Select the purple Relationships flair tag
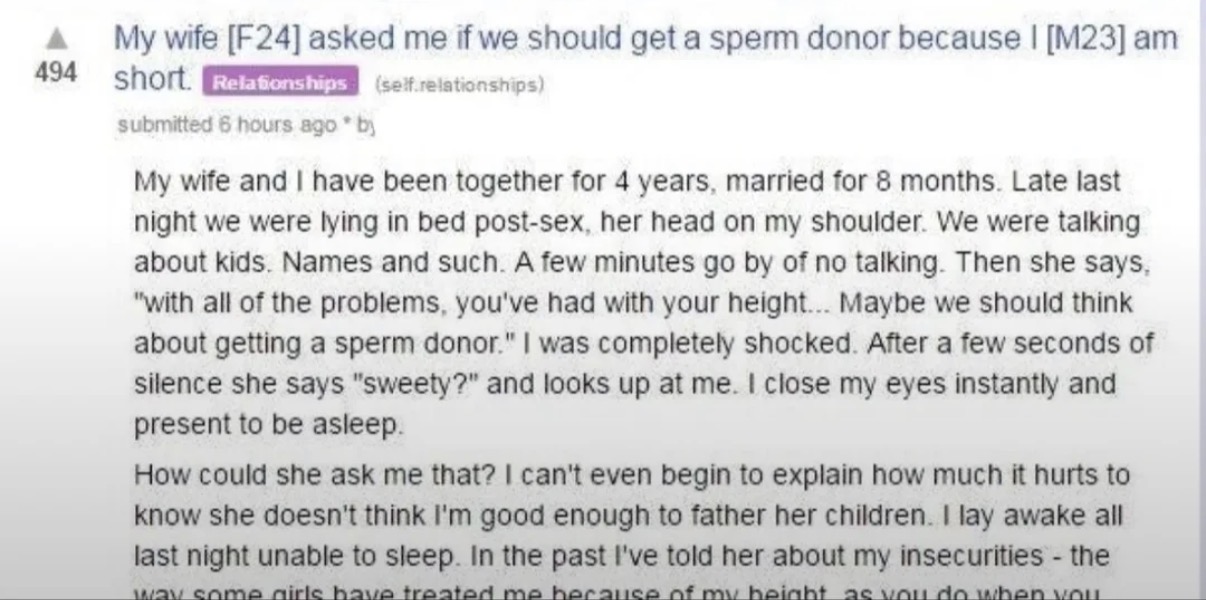Screen dimensions: 1206x600 click(280, 83)
